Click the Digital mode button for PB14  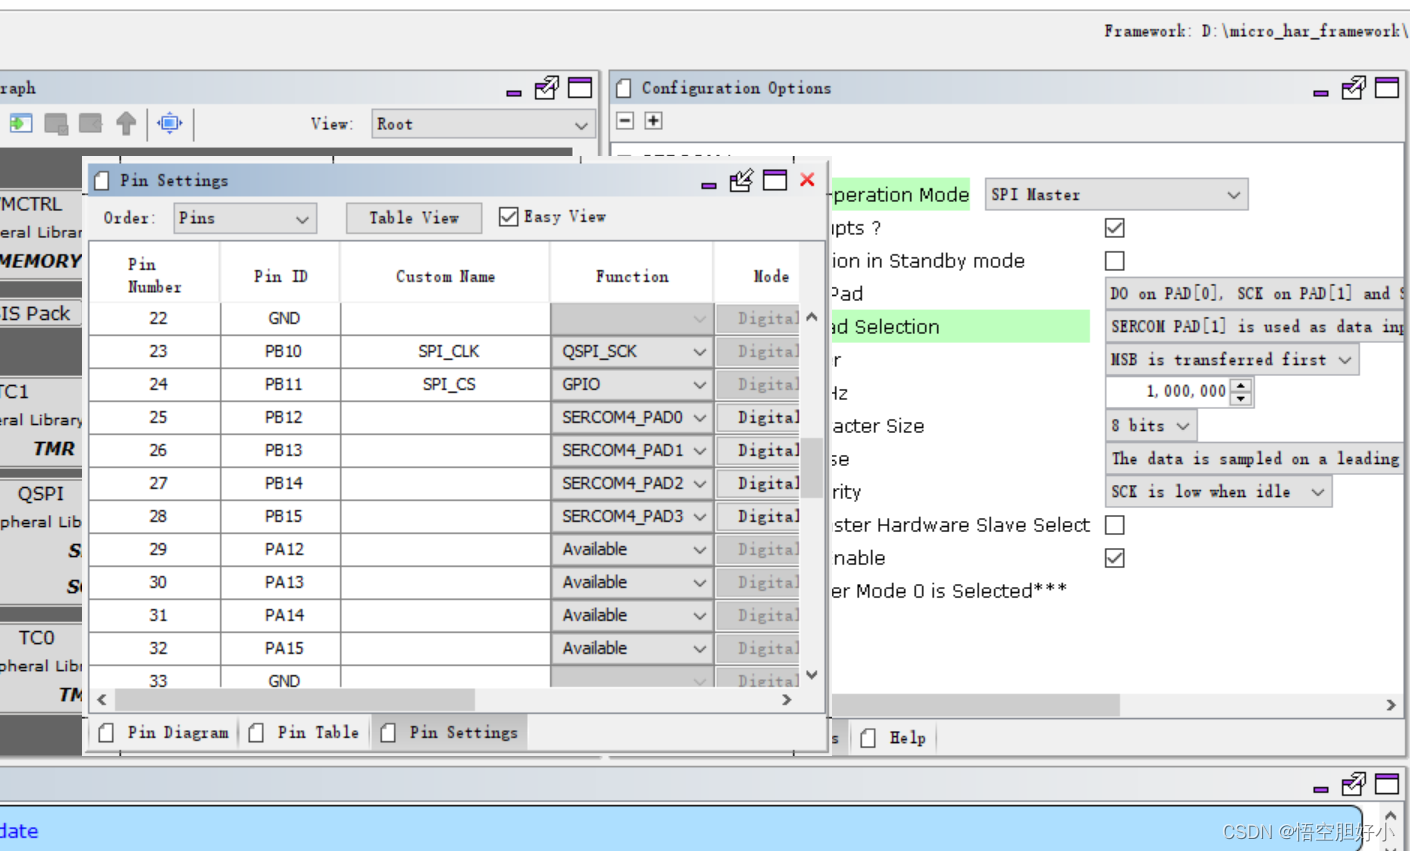[758, 484]
